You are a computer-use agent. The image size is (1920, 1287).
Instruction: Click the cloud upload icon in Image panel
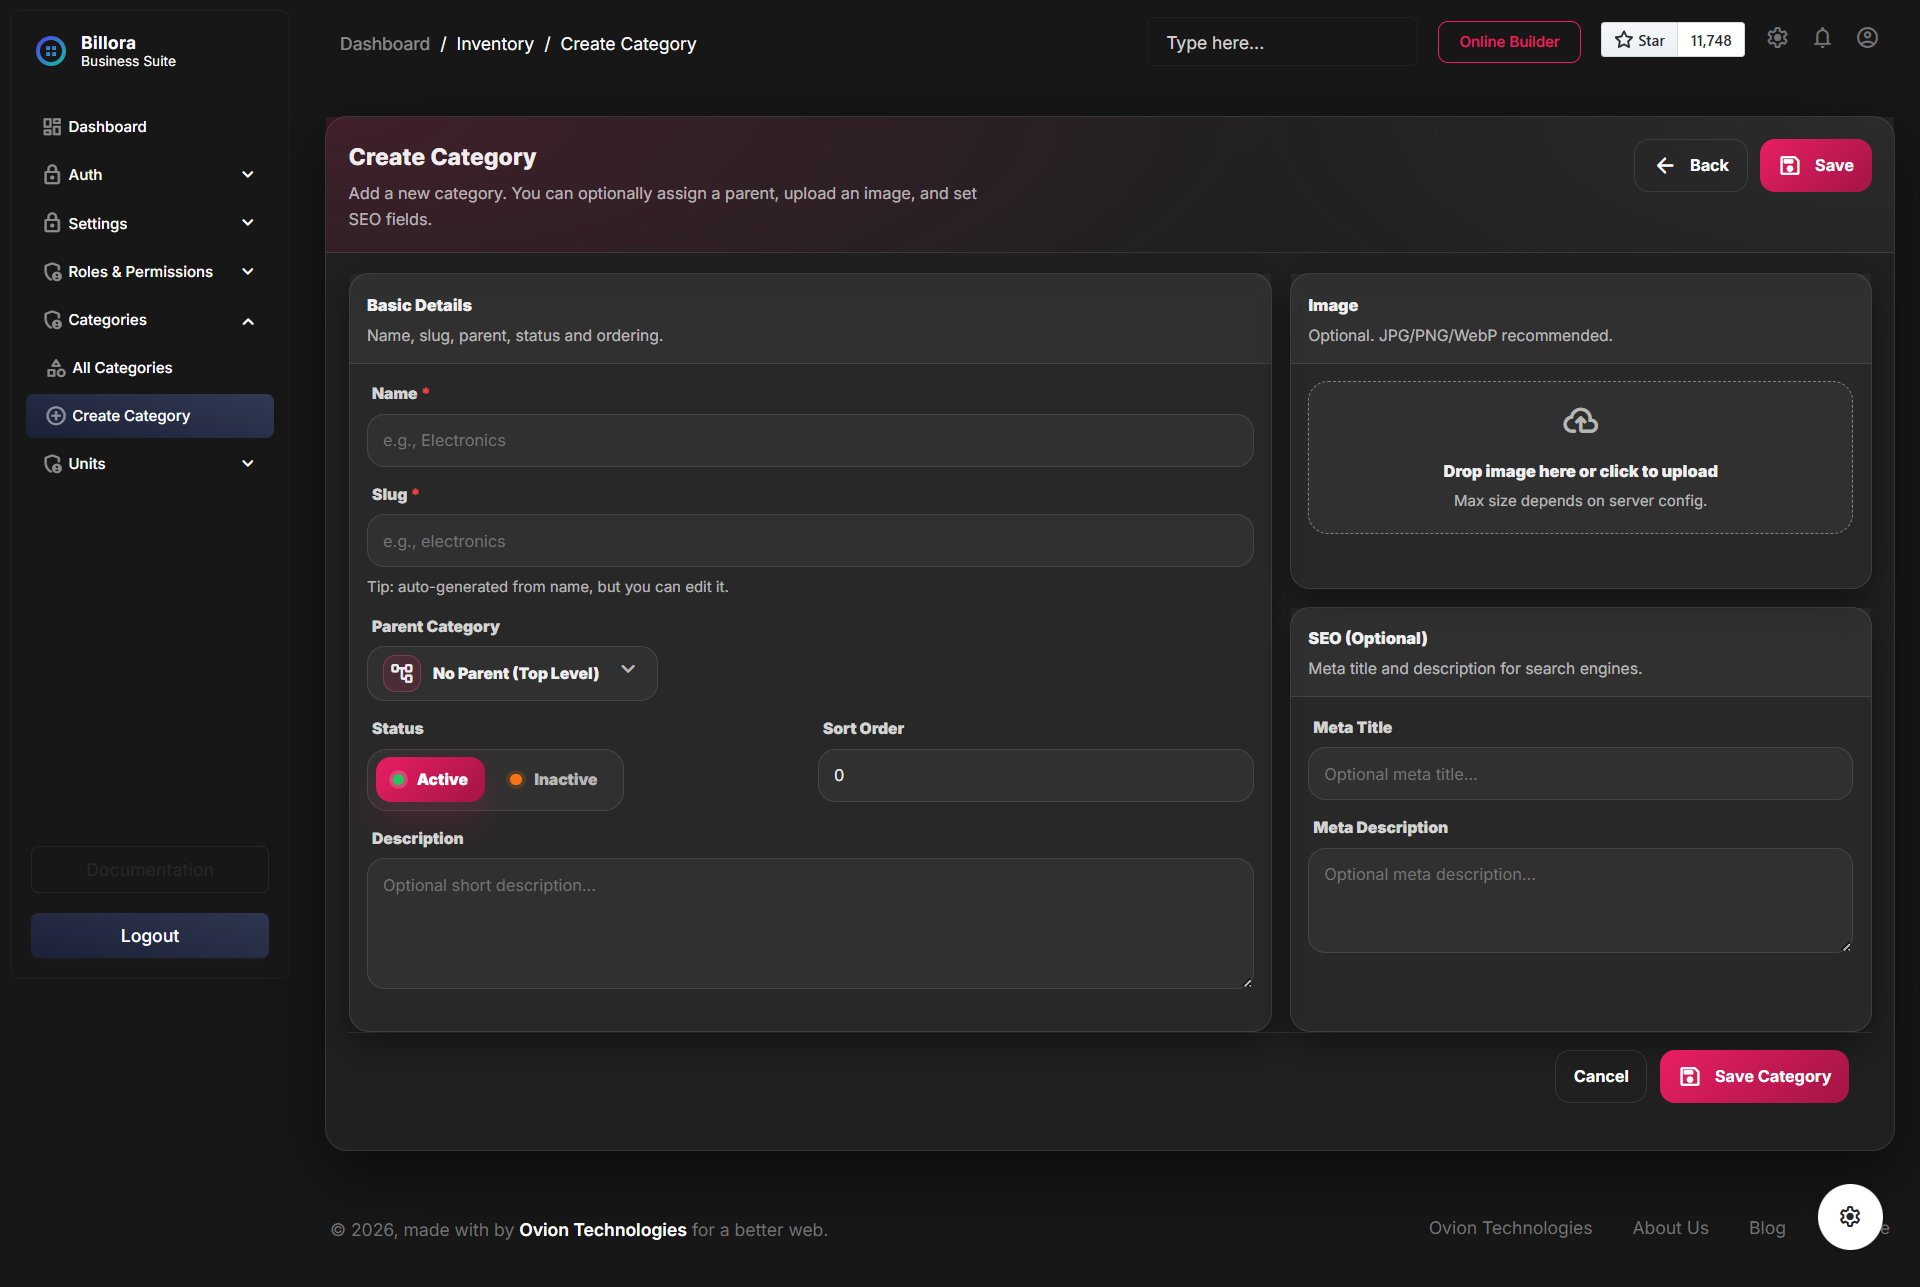coord(1580,421)
